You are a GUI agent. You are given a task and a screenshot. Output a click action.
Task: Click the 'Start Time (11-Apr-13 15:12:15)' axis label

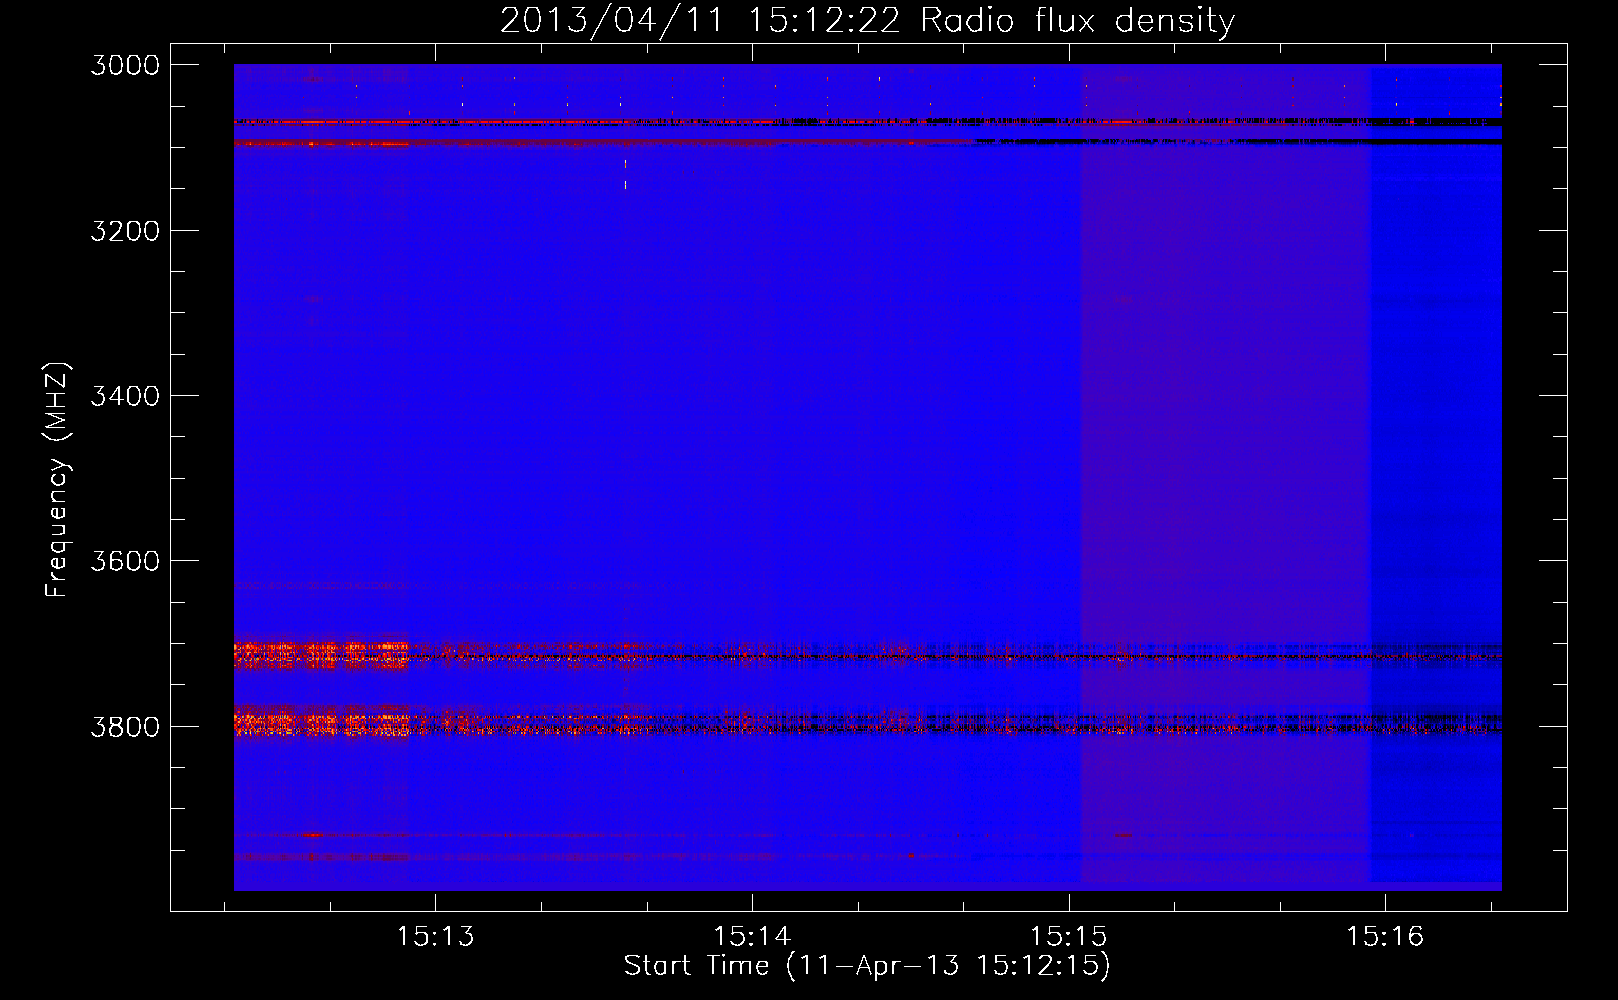point(867,966)
